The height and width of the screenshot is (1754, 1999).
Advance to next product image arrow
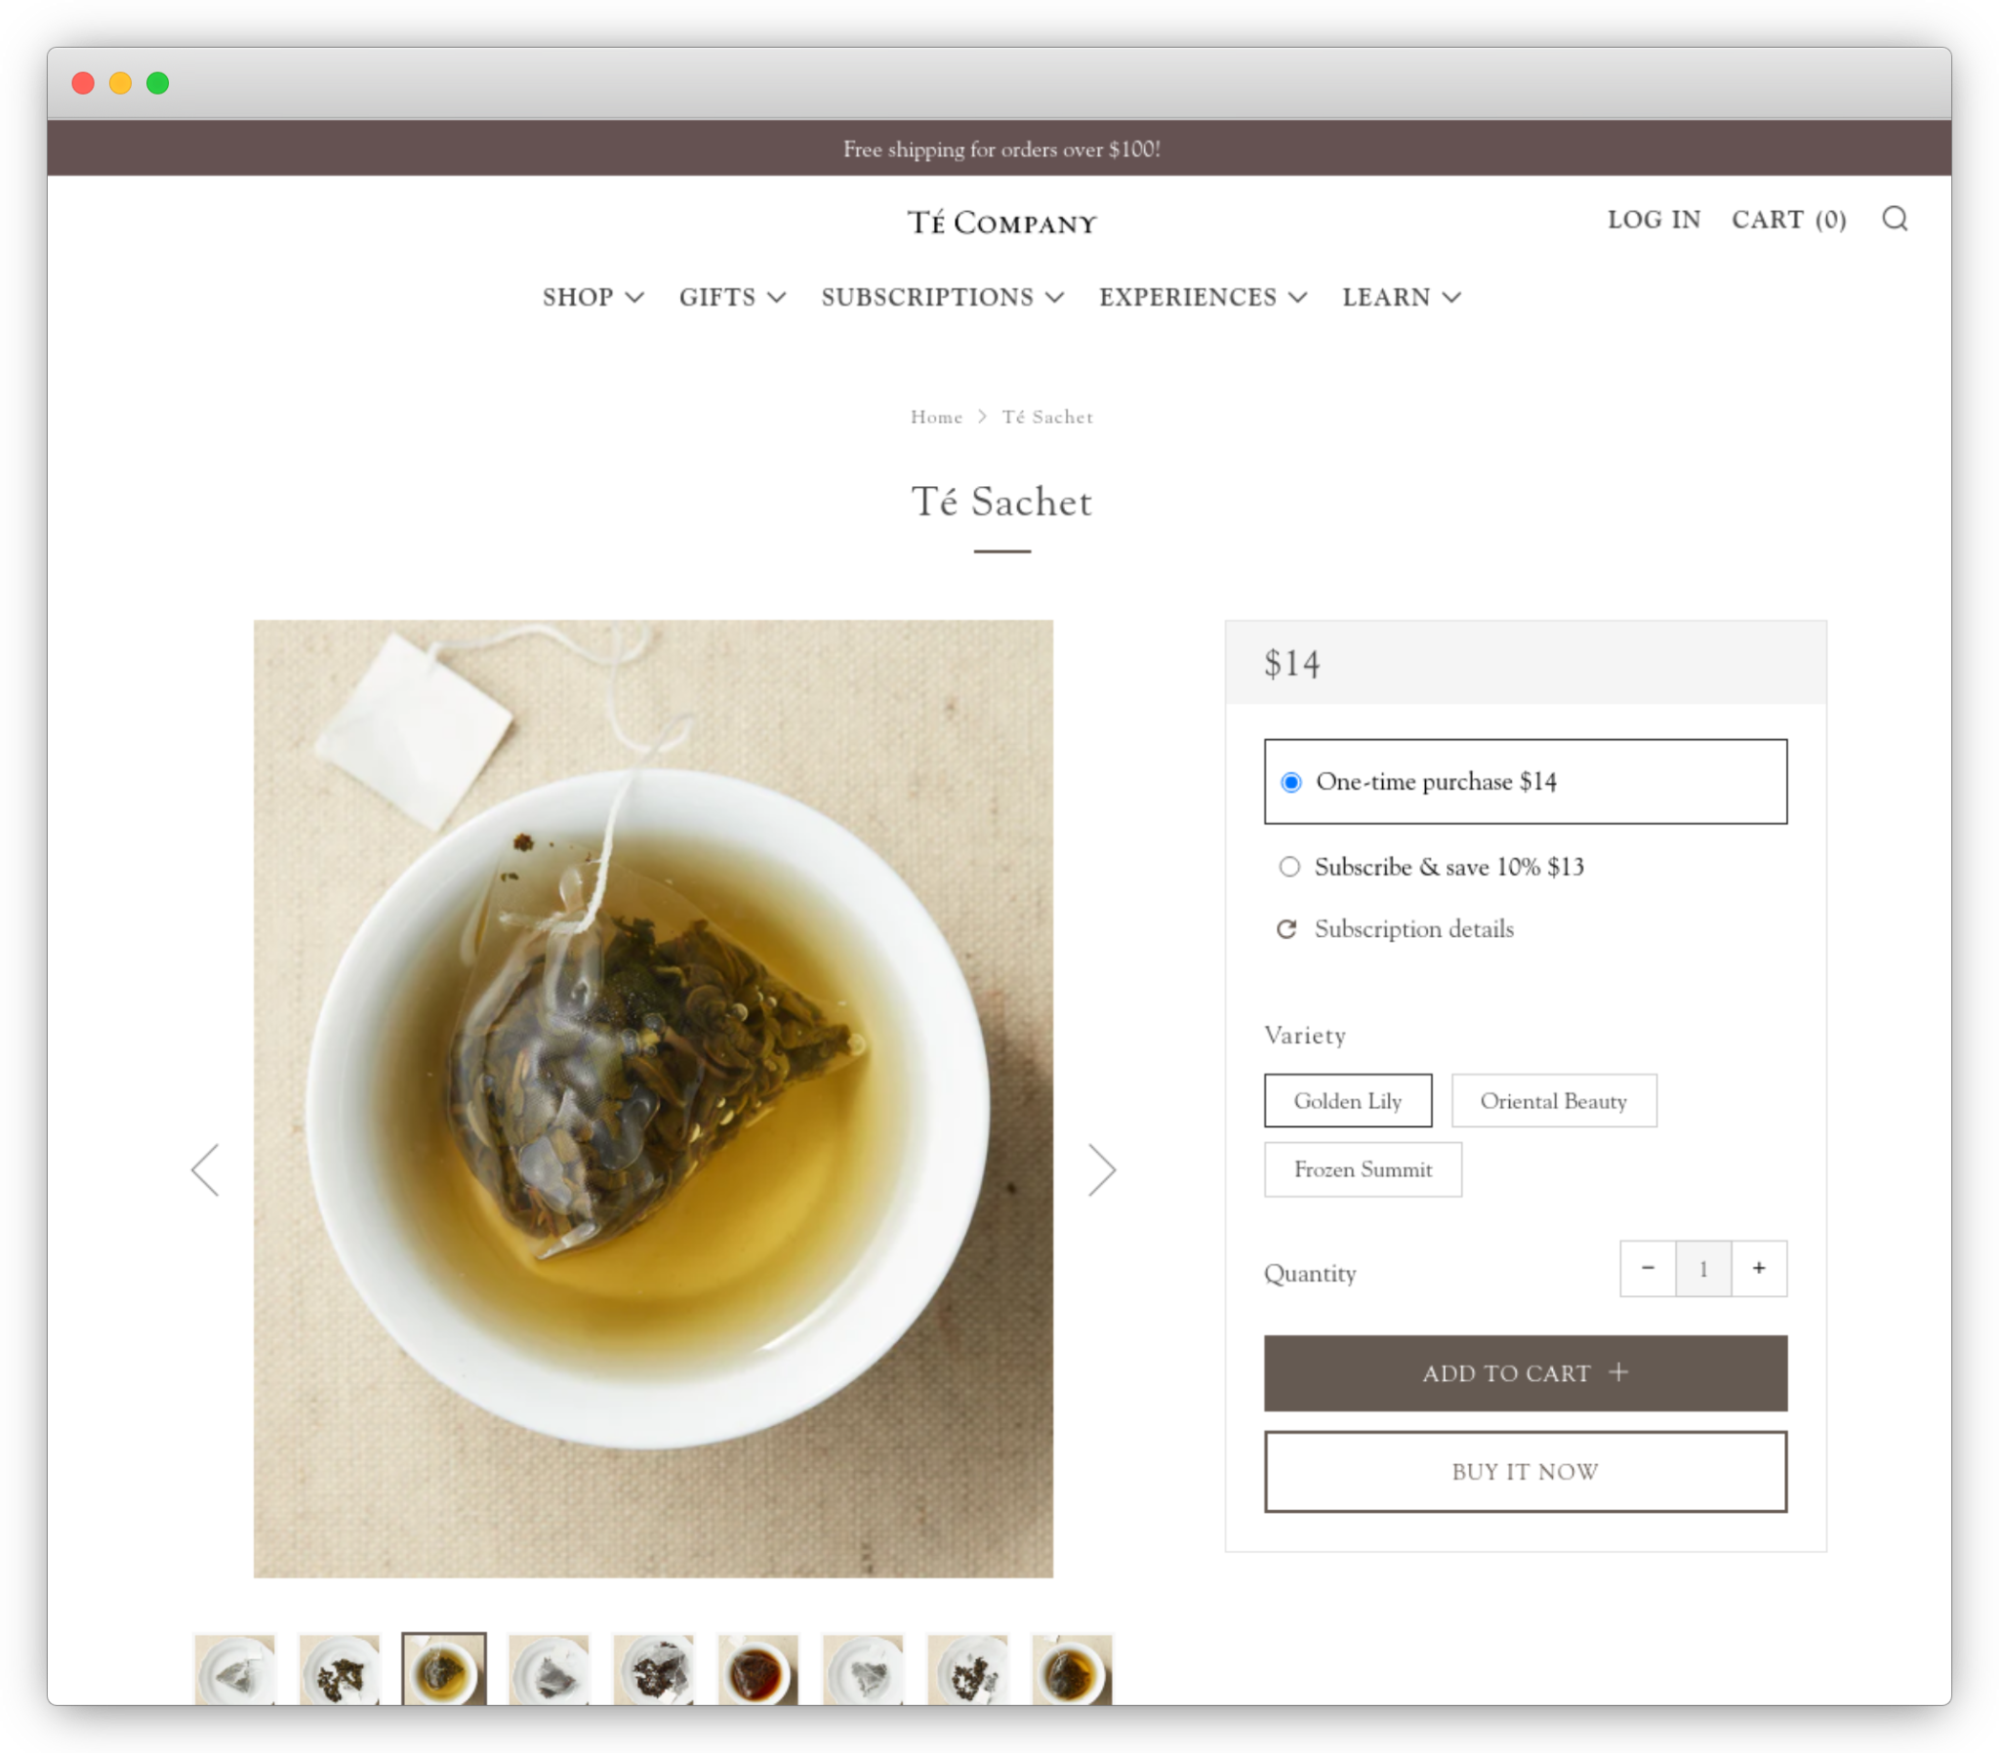1101,1169
